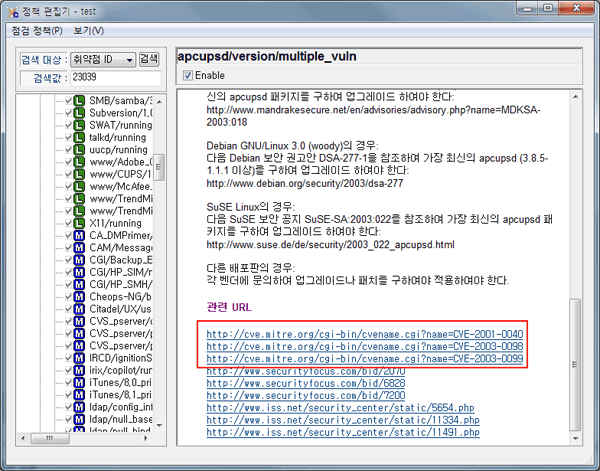
Task: Toggle the checkbox for SMB/samba
Action: pos(68,101)
